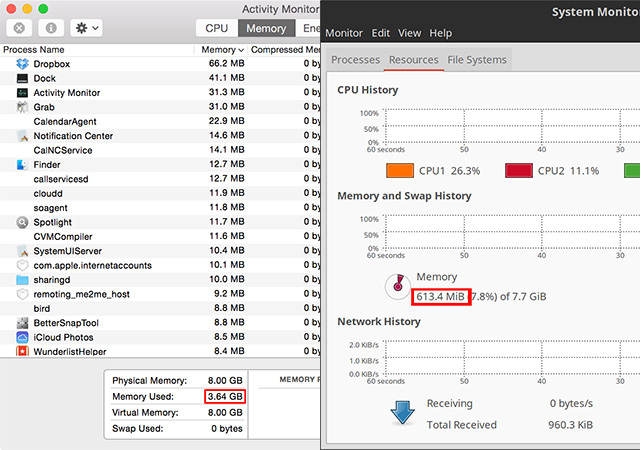Screen dimensions: 640x450
Task: Click the memory pie chart icon in System Monitor
Action: 398,286
